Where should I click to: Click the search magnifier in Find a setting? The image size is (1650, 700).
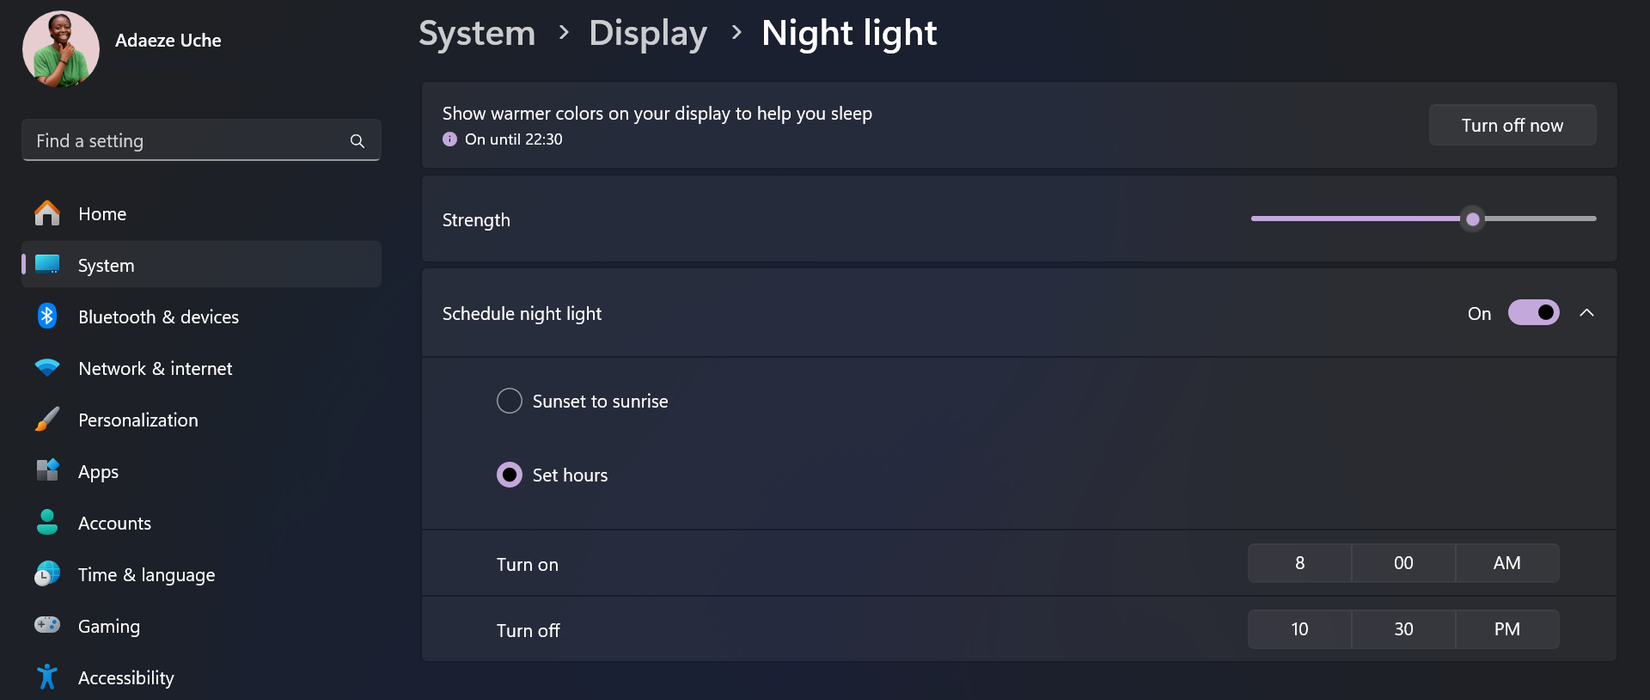[357, 140]
